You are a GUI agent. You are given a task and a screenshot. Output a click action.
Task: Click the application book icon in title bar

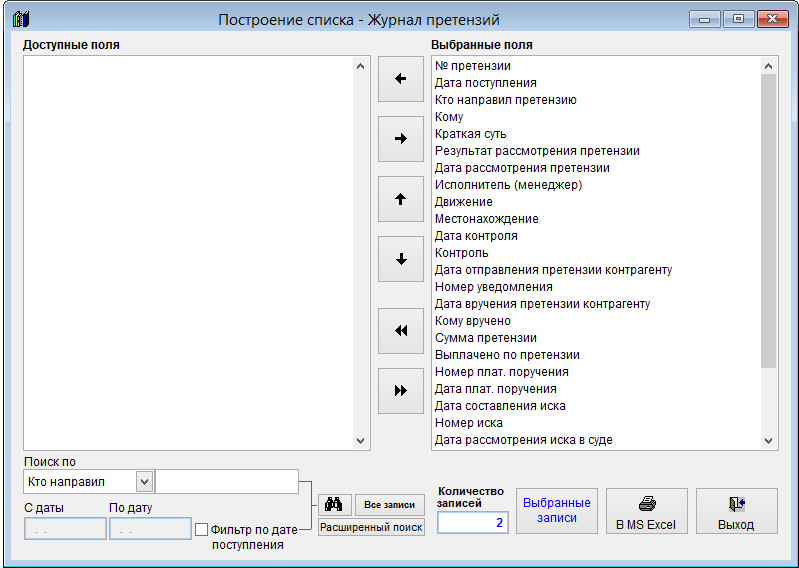tap(21, 19)
